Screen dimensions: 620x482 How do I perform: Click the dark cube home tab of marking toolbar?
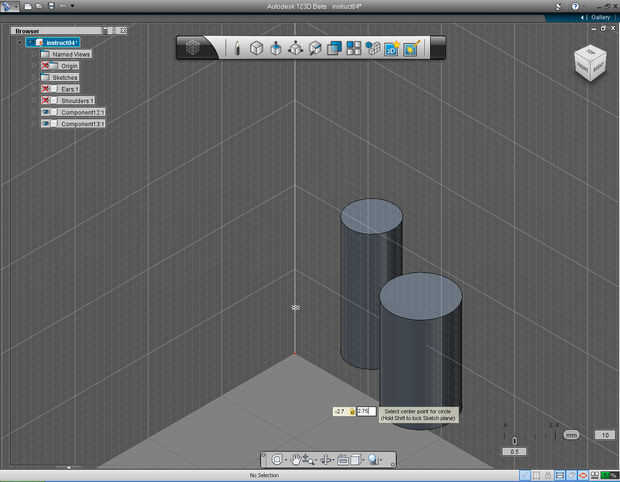click(193, 48)
